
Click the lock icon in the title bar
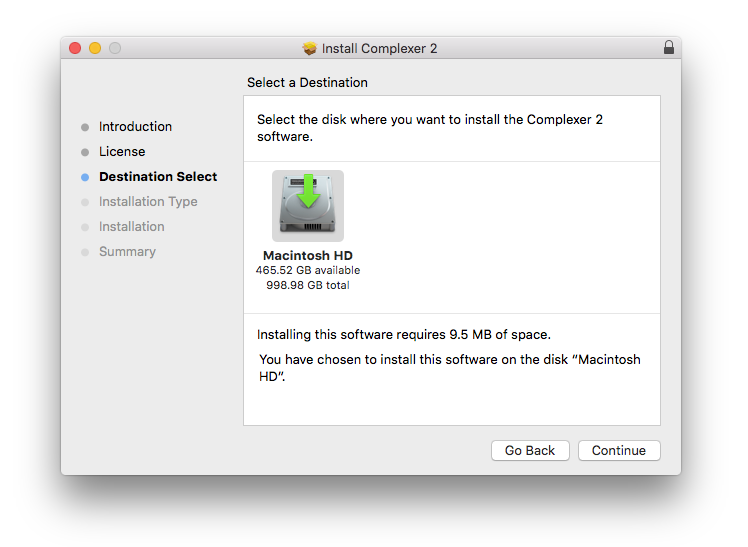pyautogui.click(x=669, y=48)
